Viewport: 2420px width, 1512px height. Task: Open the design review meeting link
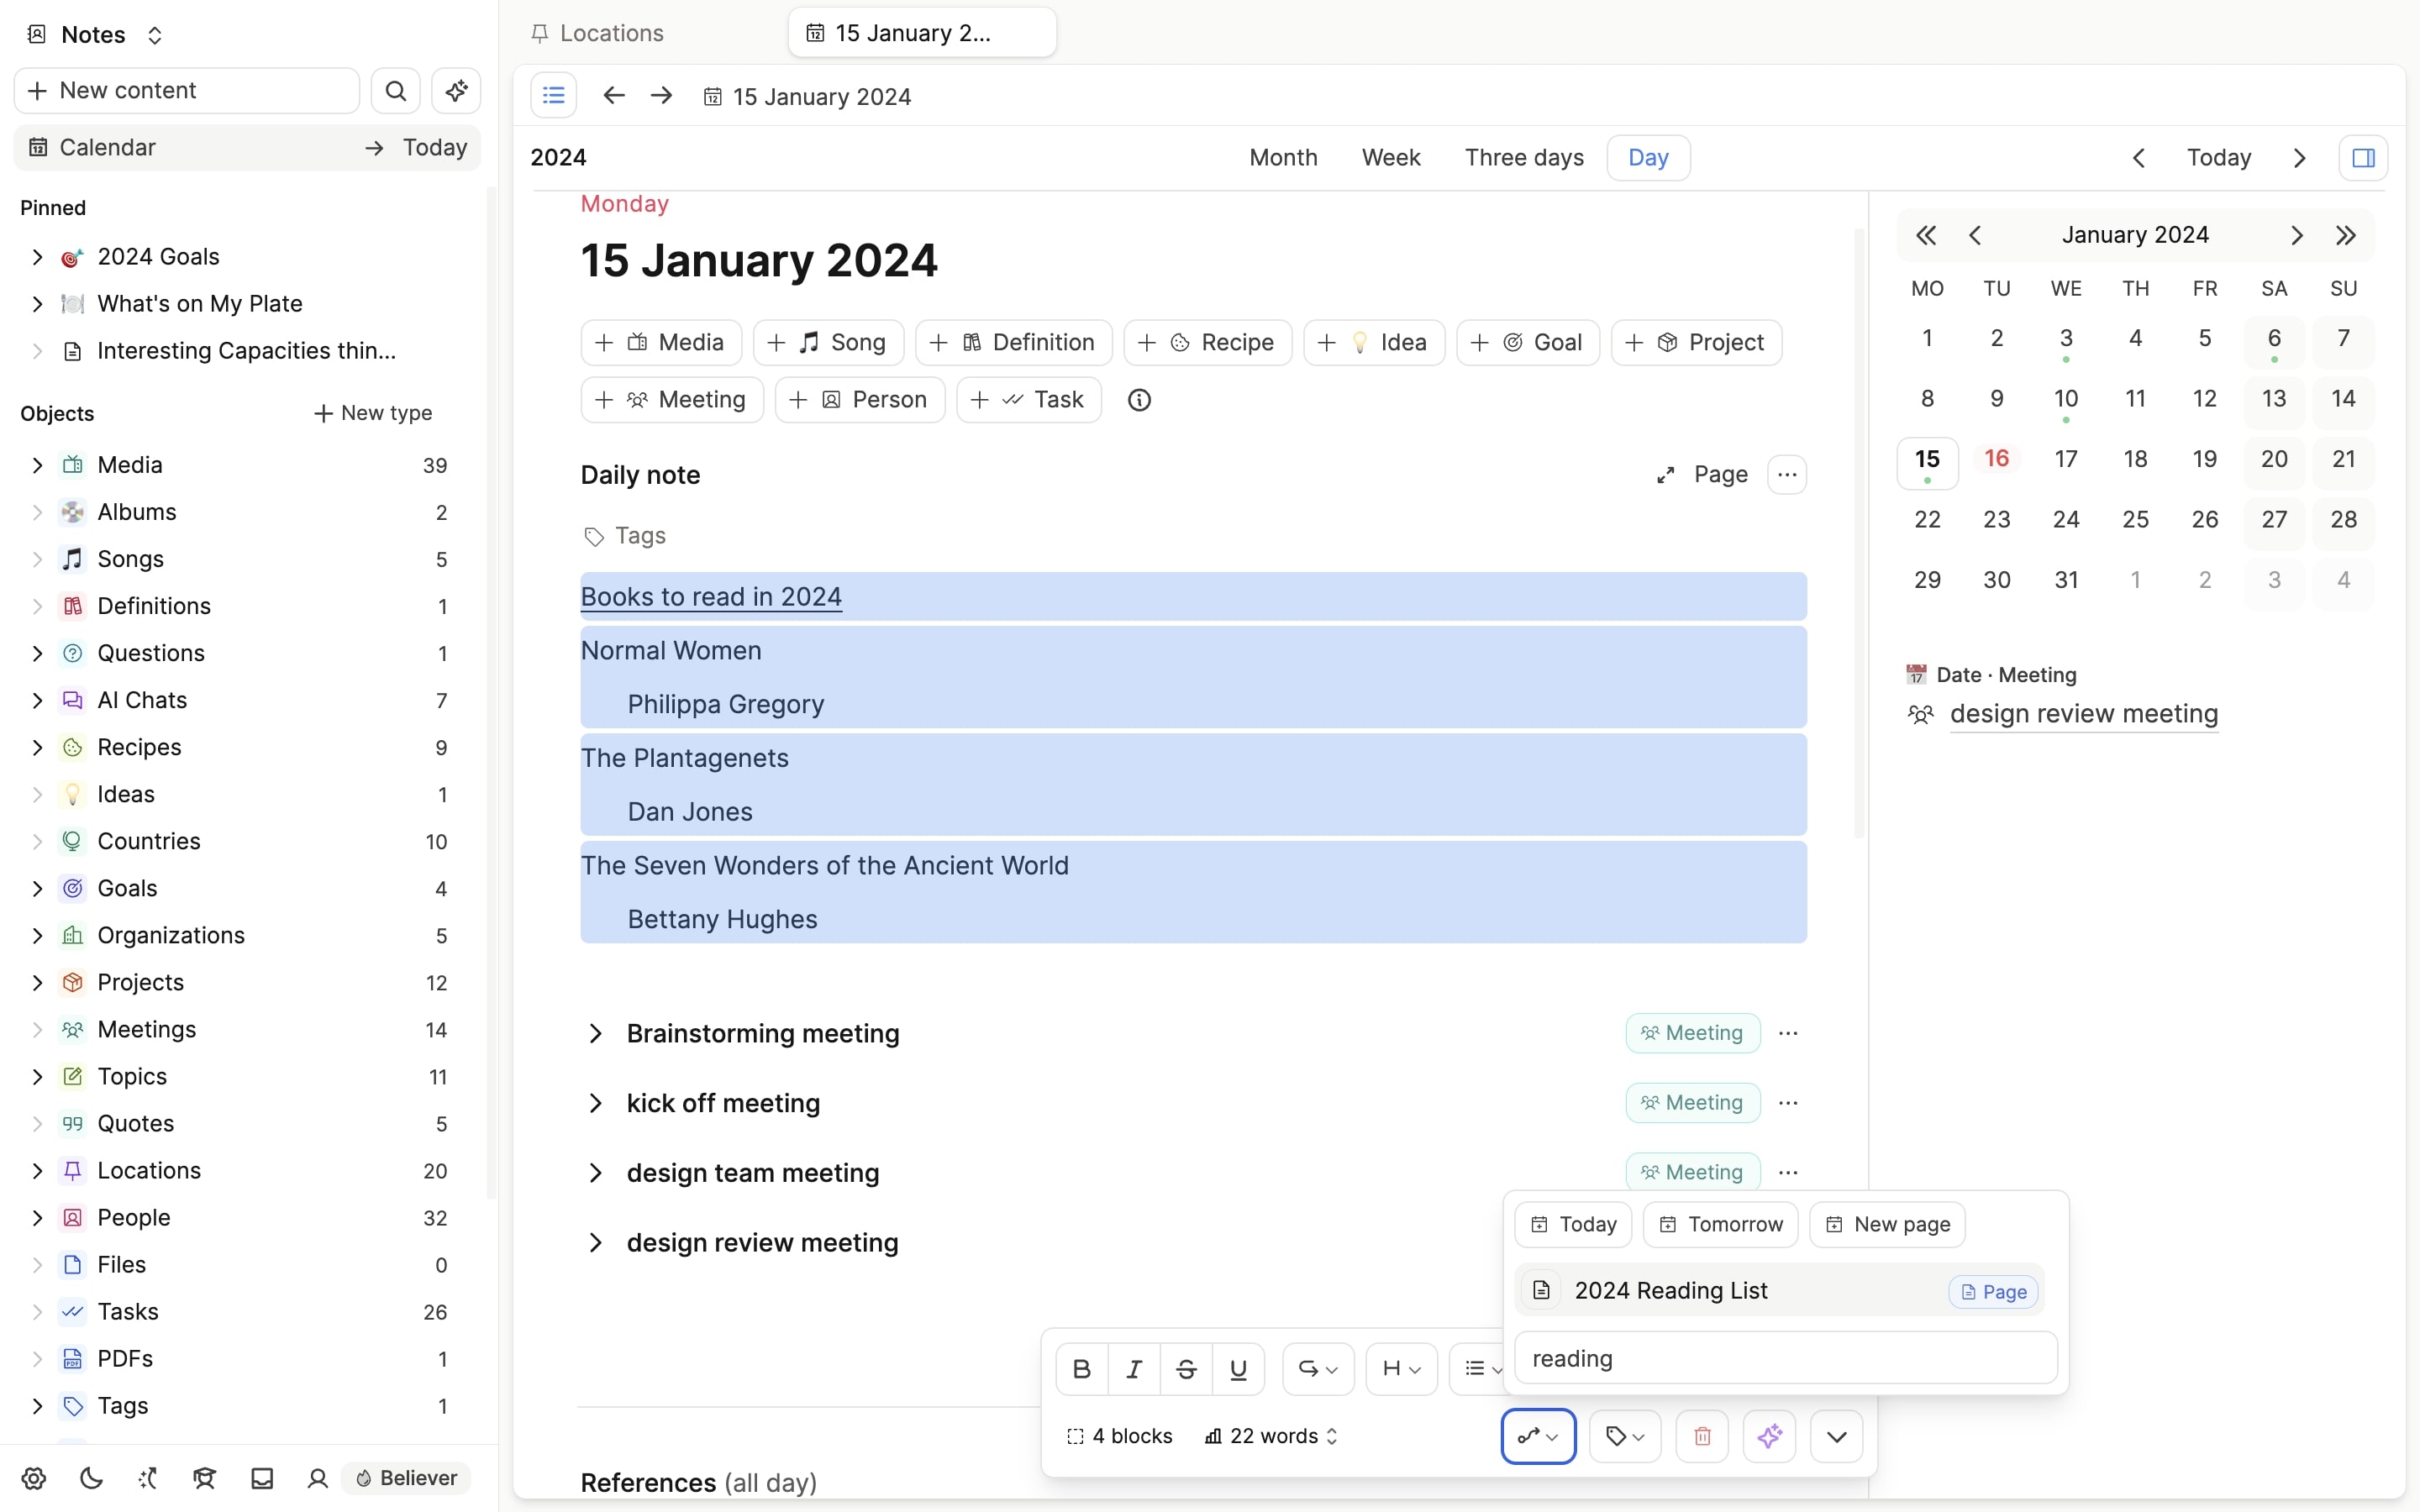pyautogui.click(x=2083, y=714)
